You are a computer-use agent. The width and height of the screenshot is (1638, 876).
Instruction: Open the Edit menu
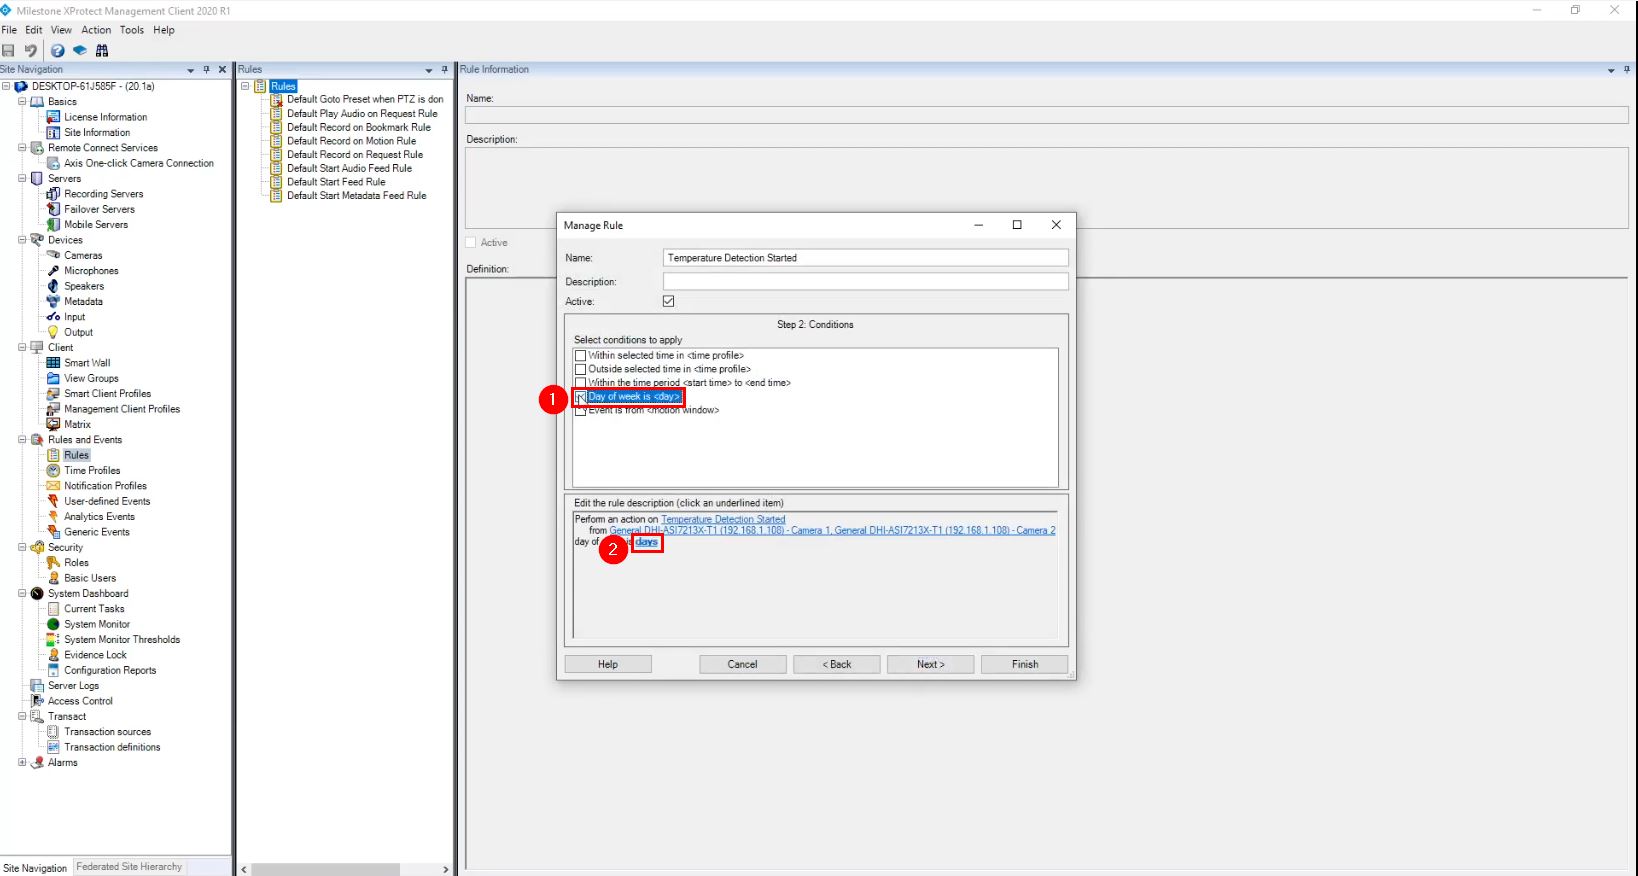(34, 30)
